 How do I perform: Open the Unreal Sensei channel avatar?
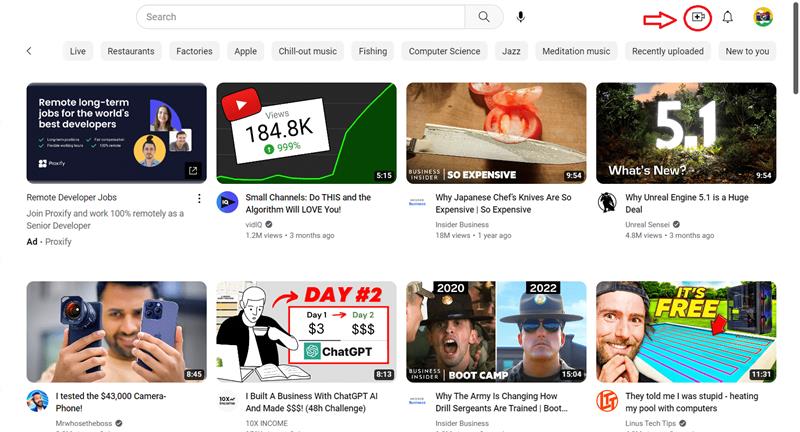pos(607,201)
